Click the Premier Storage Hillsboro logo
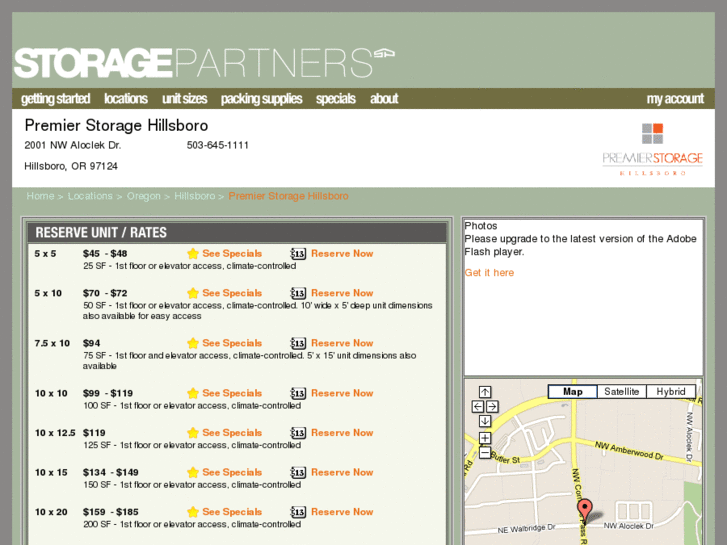 tap(652, 149)
